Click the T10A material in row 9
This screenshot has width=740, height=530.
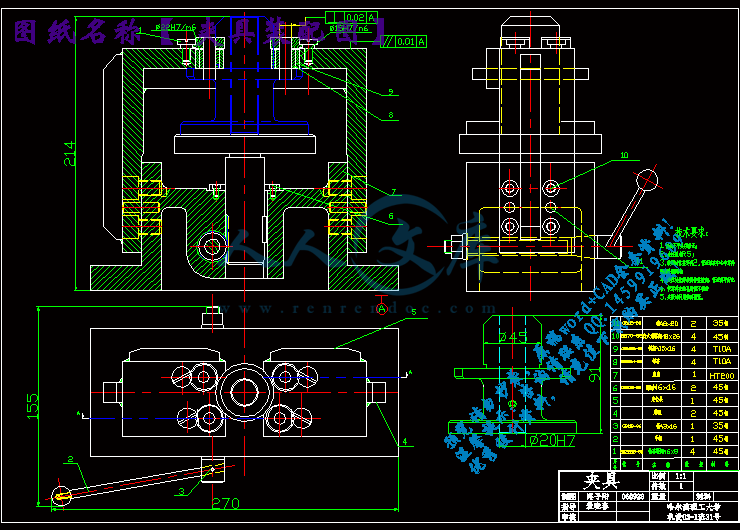[722, 349]
